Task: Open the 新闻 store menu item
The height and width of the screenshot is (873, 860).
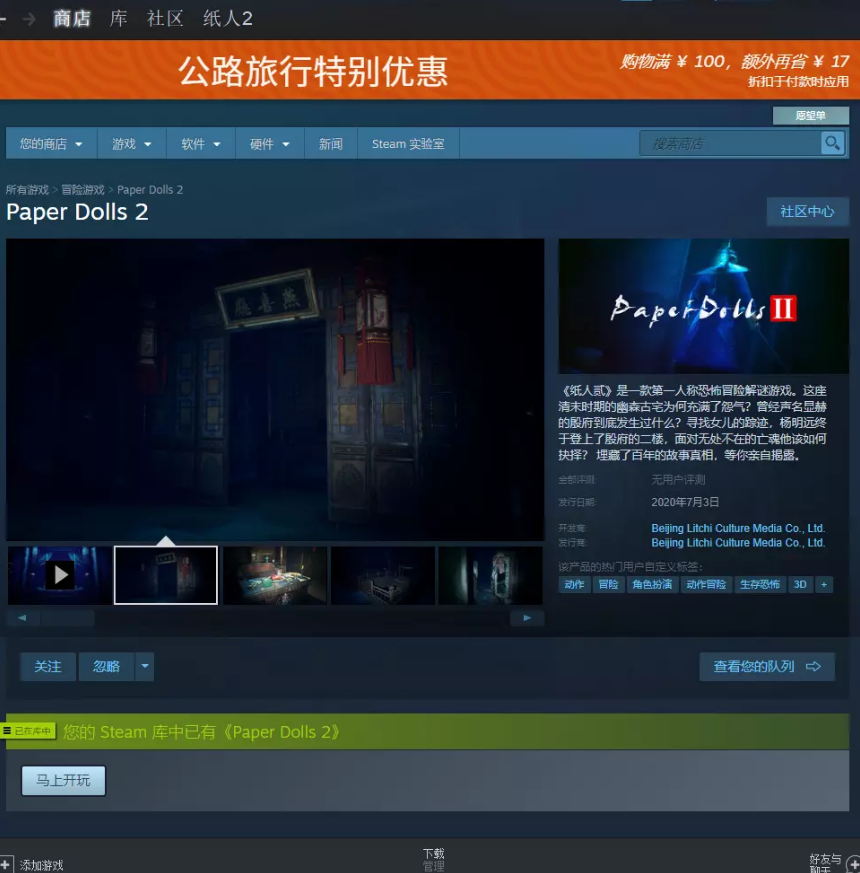Action: coord(331,144)
